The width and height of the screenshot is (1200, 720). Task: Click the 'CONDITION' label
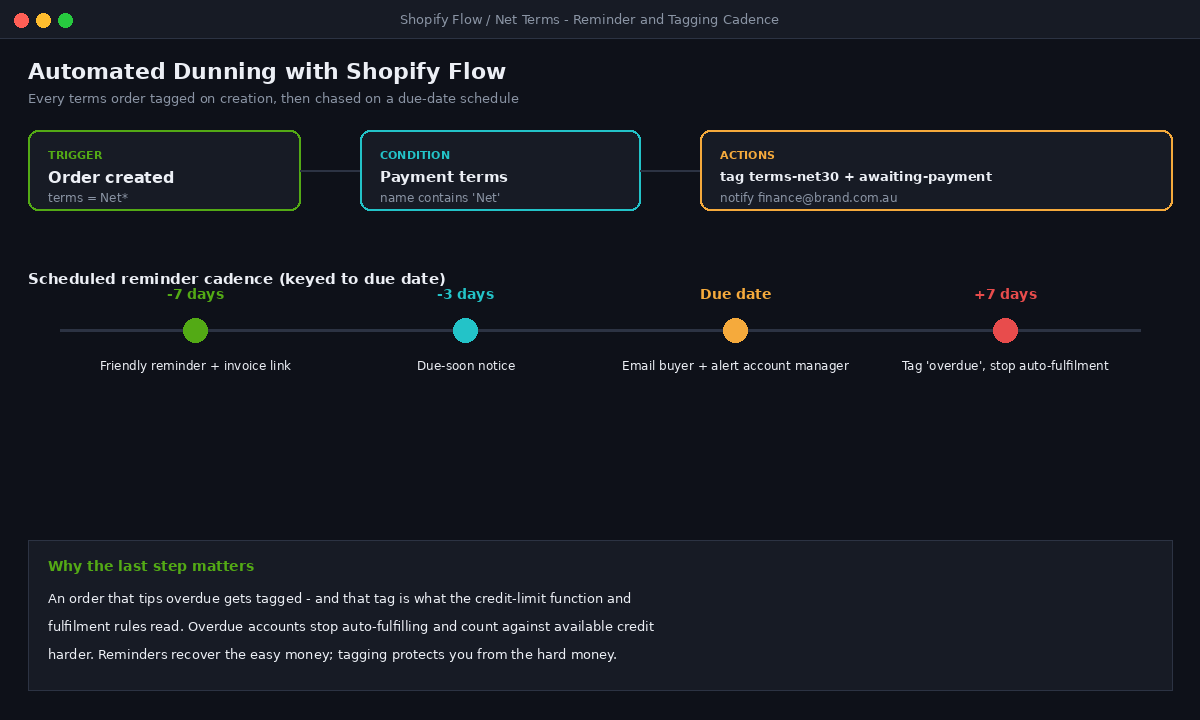pos(415,156)
